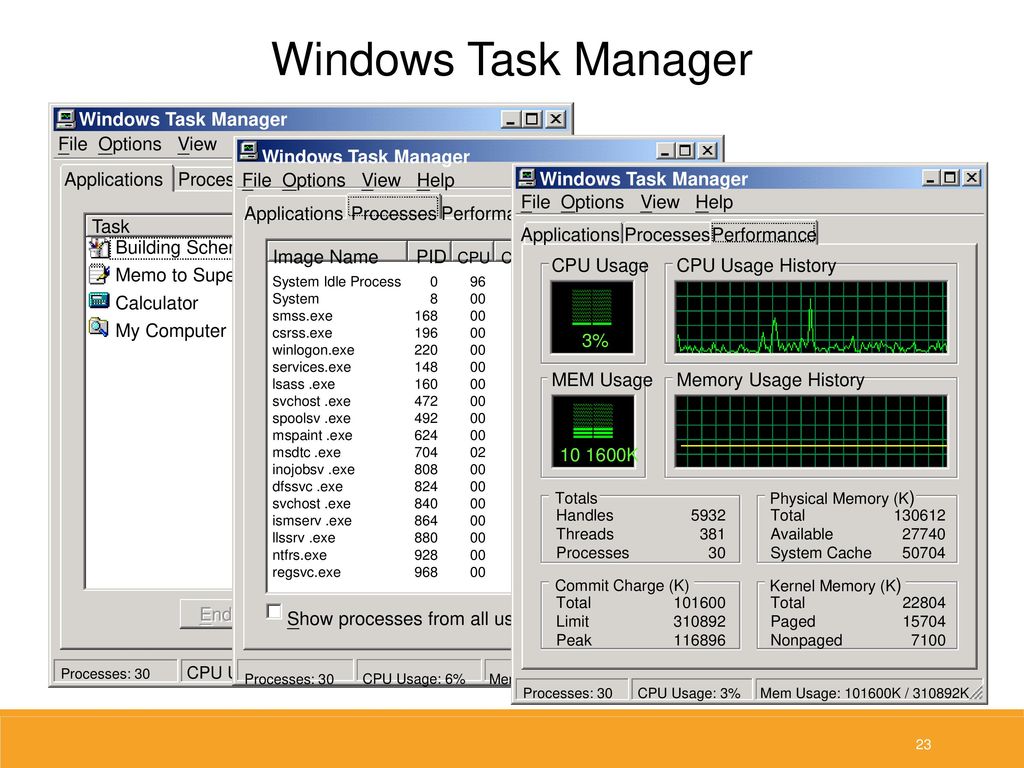Open the View menu in the back window
1024x768 pixels.
point(197,144)
